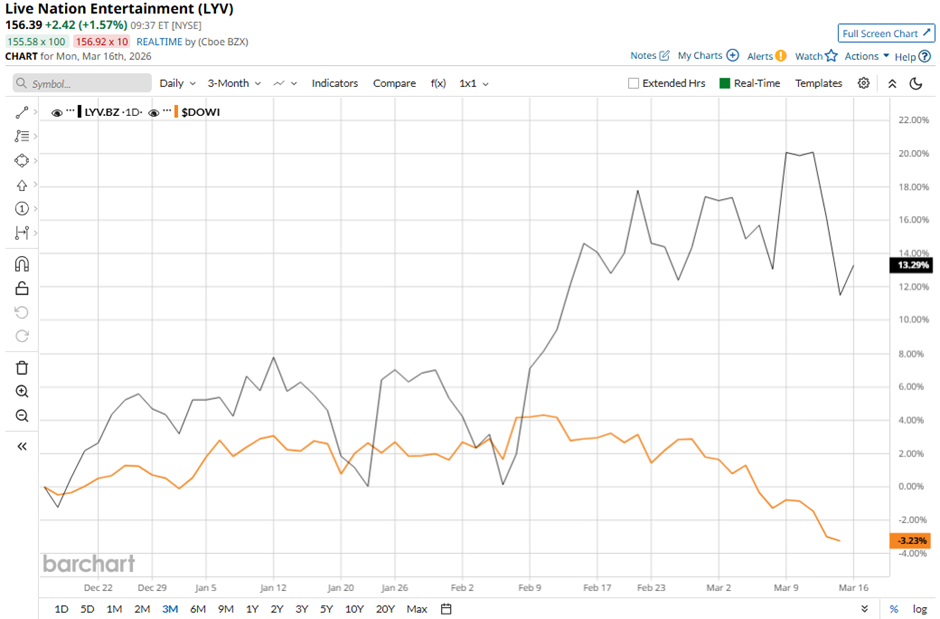Click the Watch star icon
The image size is (940, 619).
click(x=831, y=56)
